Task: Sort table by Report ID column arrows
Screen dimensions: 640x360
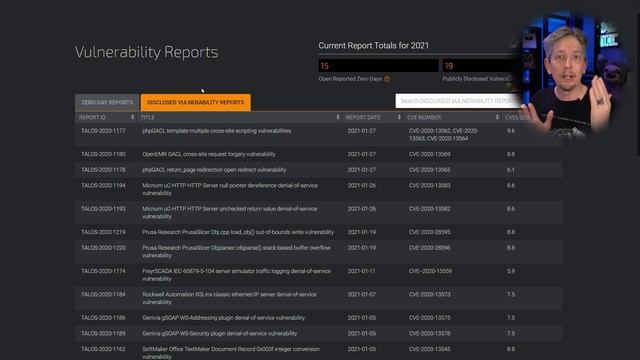Action: click(x=132, y=118)
